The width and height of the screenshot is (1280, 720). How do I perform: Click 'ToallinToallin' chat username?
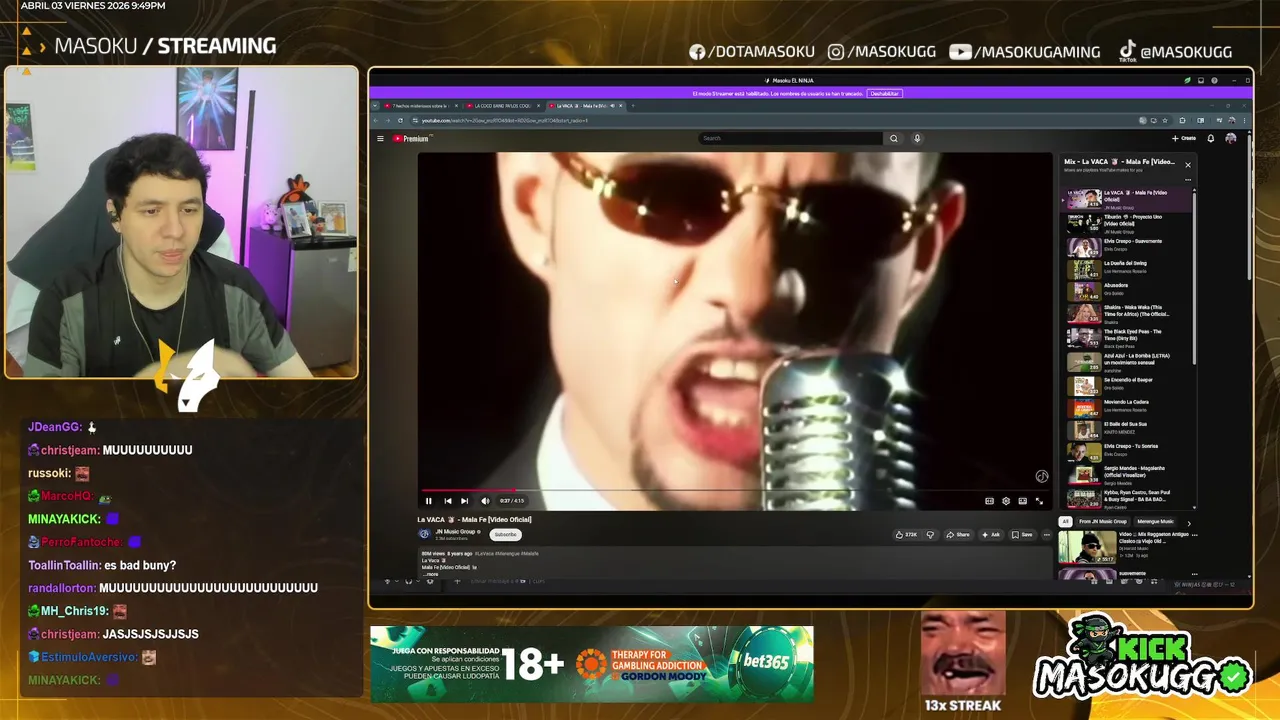pos(64,565)
